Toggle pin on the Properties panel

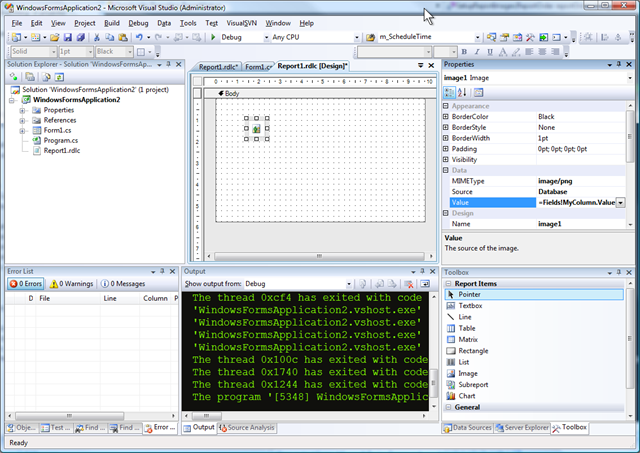point(619,64)
